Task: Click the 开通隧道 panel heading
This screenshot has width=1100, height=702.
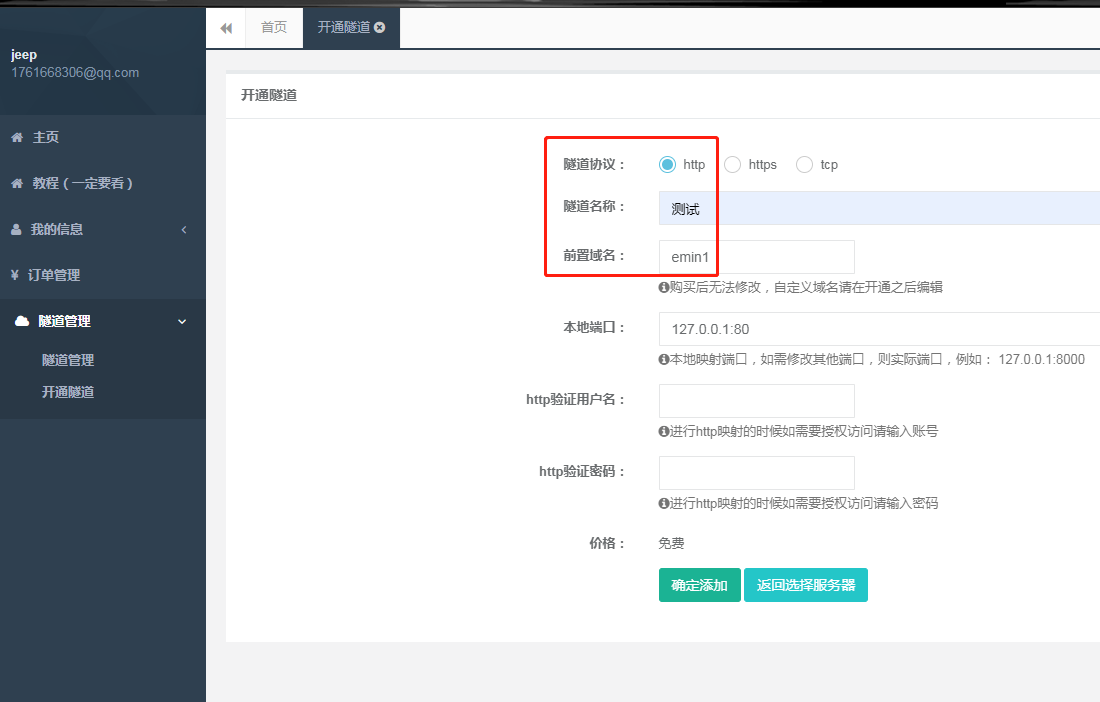Action: (269, 95)
